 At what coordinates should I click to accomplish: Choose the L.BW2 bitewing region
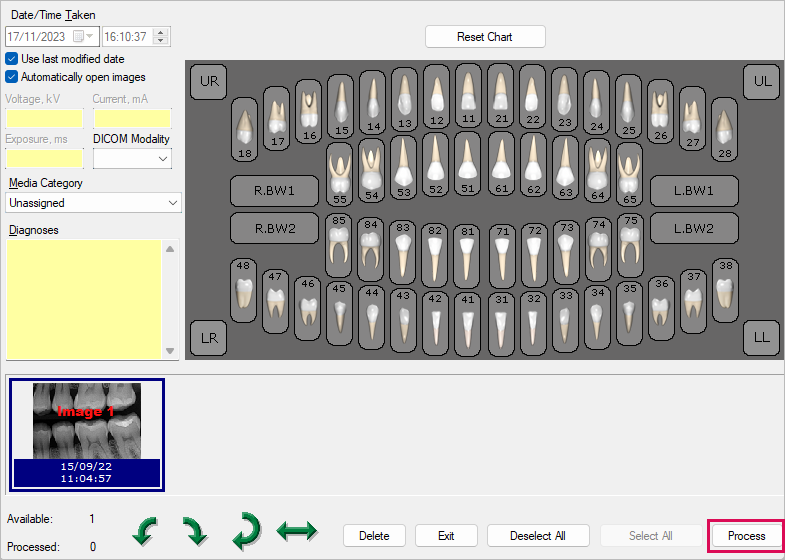(x=694, y=228)
